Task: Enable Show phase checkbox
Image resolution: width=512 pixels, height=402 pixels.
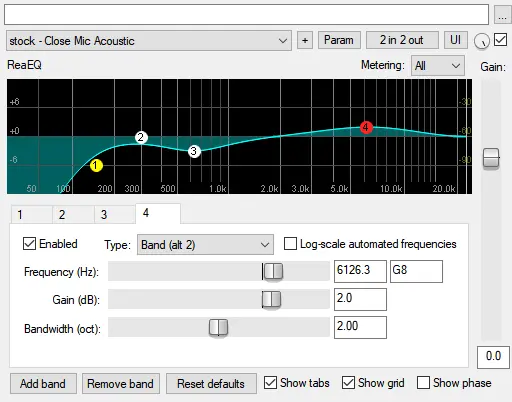Action: click(423, 383)
